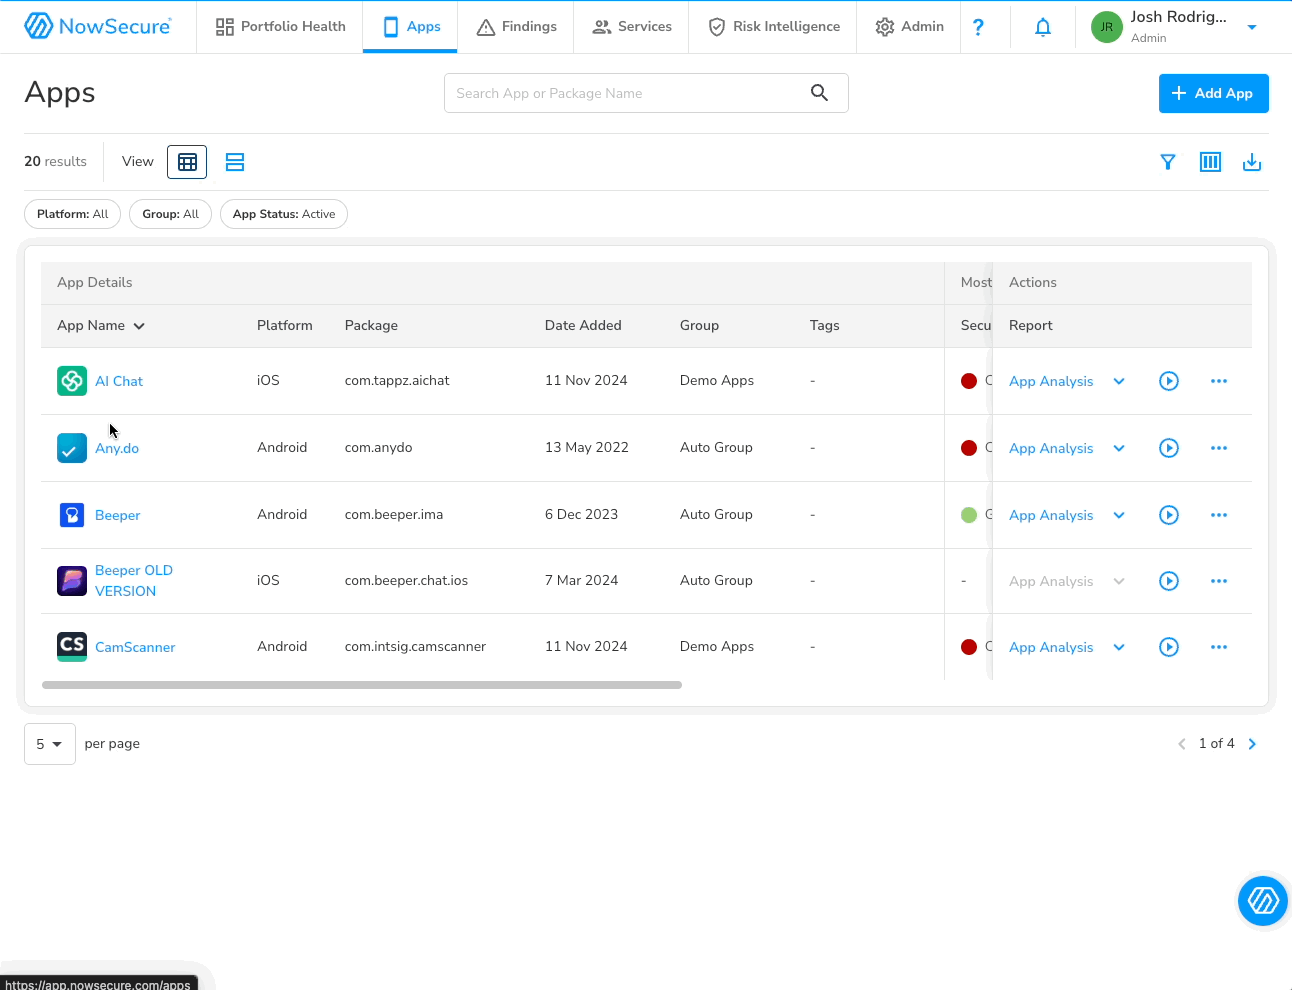This screenshot has height=990, width=1292.
Task: Open more options menu for AI Chat
Action: coord(1219,381)
